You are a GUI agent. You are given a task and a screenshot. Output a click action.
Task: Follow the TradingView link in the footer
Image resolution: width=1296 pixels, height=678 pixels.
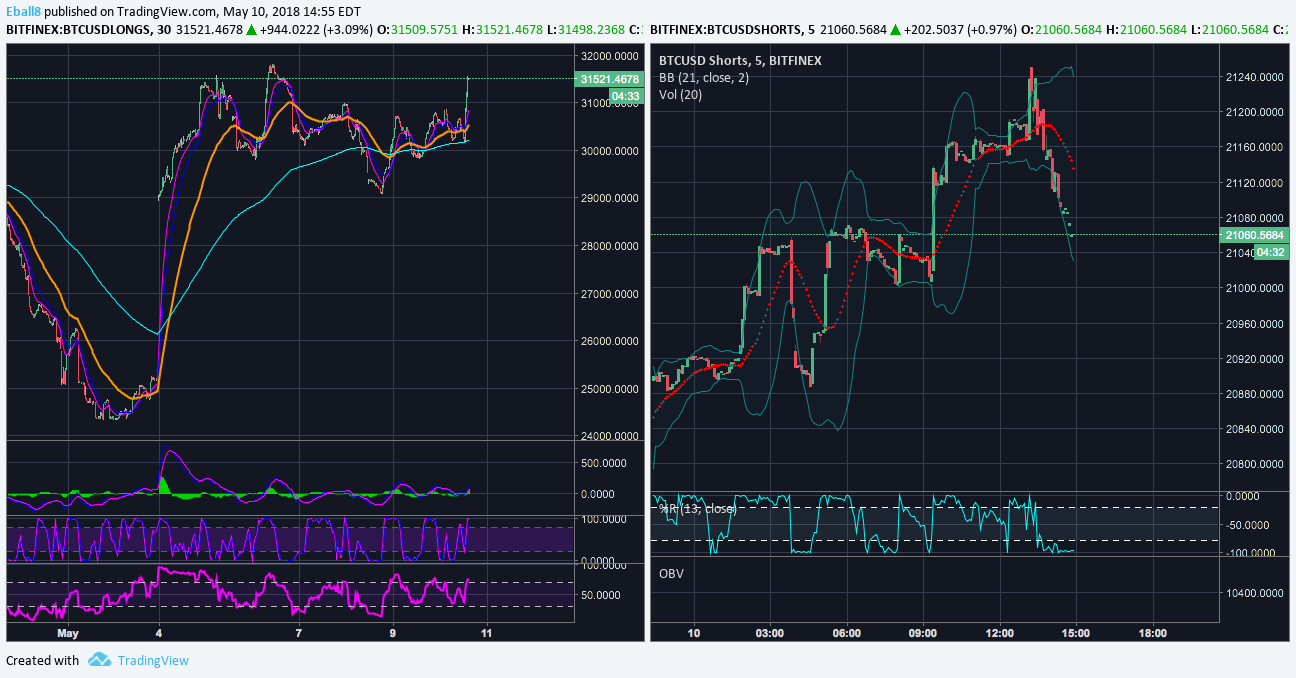point(153,660)
